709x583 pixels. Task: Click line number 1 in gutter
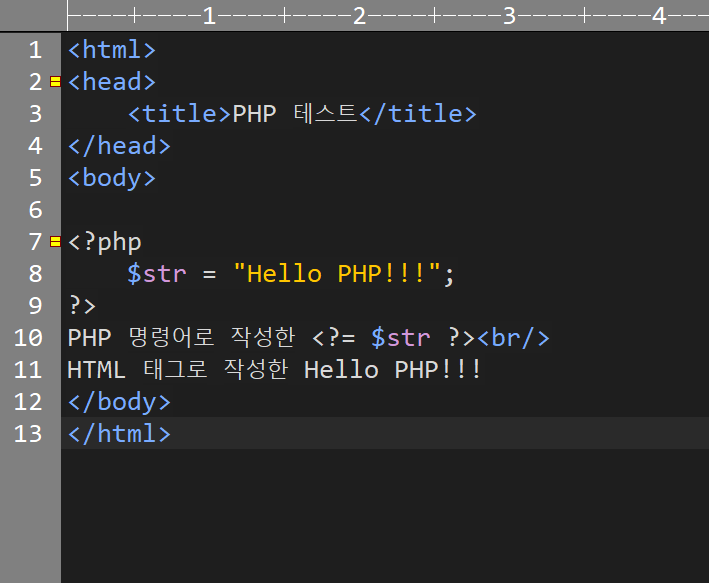35,50
